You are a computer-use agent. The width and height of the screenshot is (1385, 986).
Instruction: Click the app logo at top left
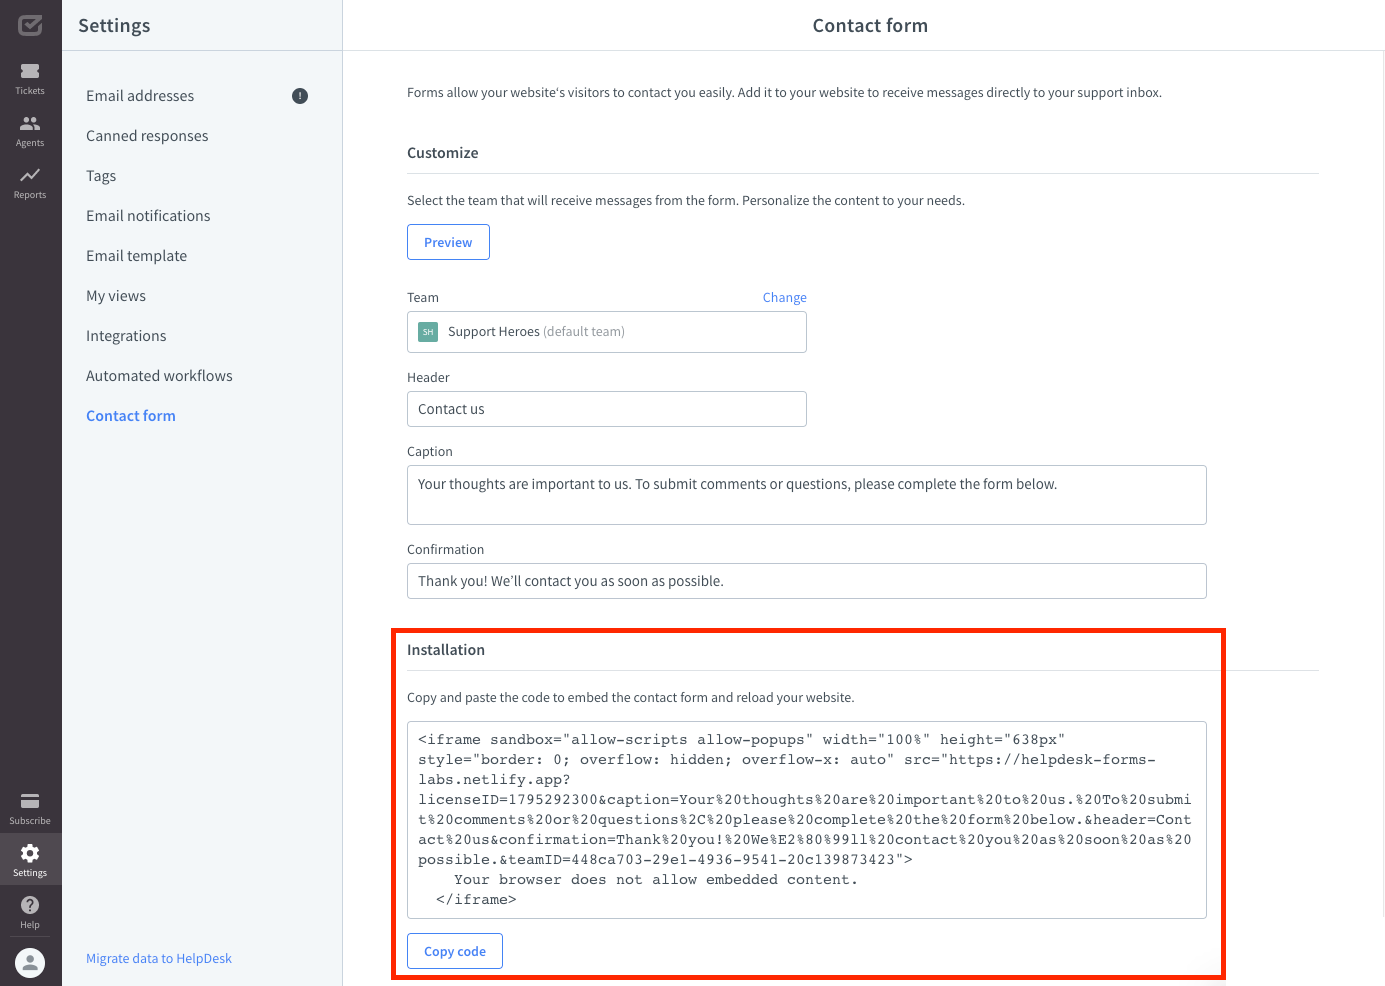29,25
